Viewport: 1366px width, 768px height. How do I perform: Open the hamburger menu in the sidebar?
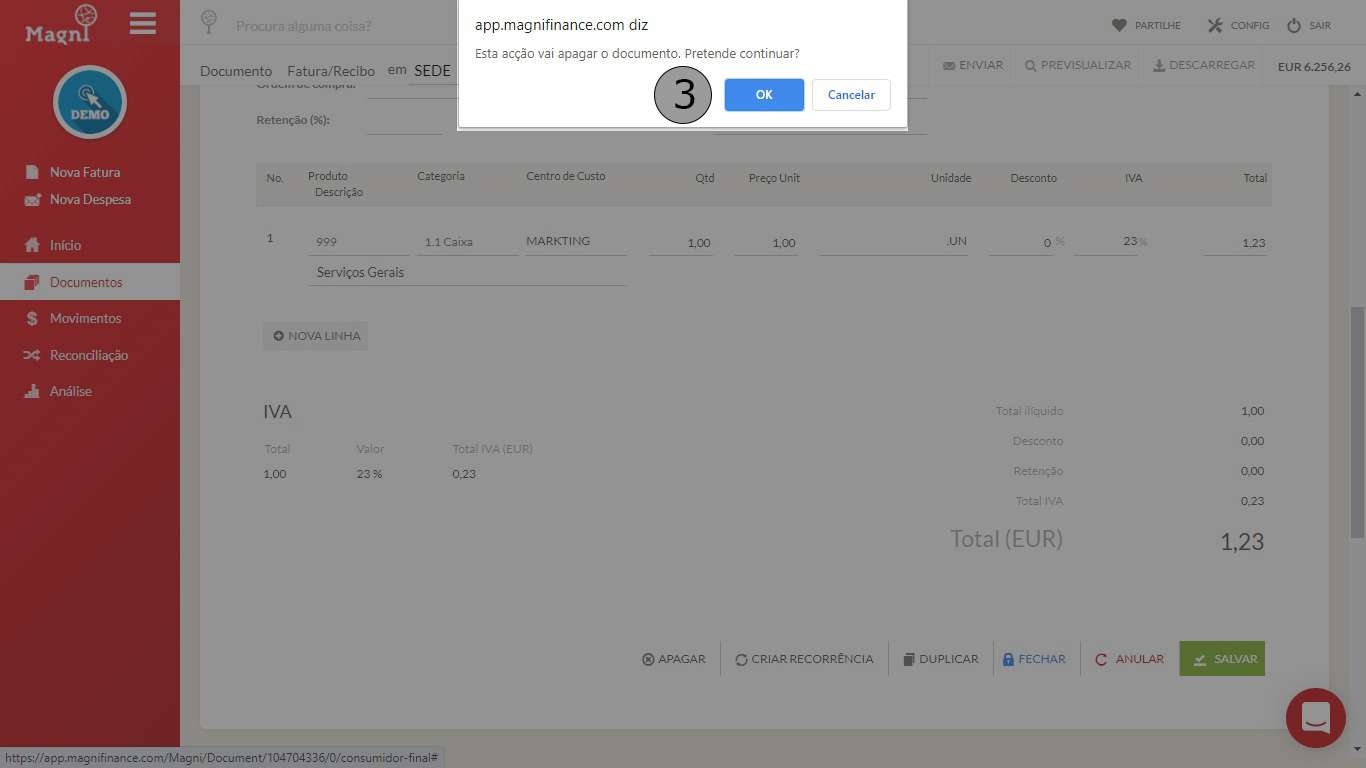click(143, 23)
